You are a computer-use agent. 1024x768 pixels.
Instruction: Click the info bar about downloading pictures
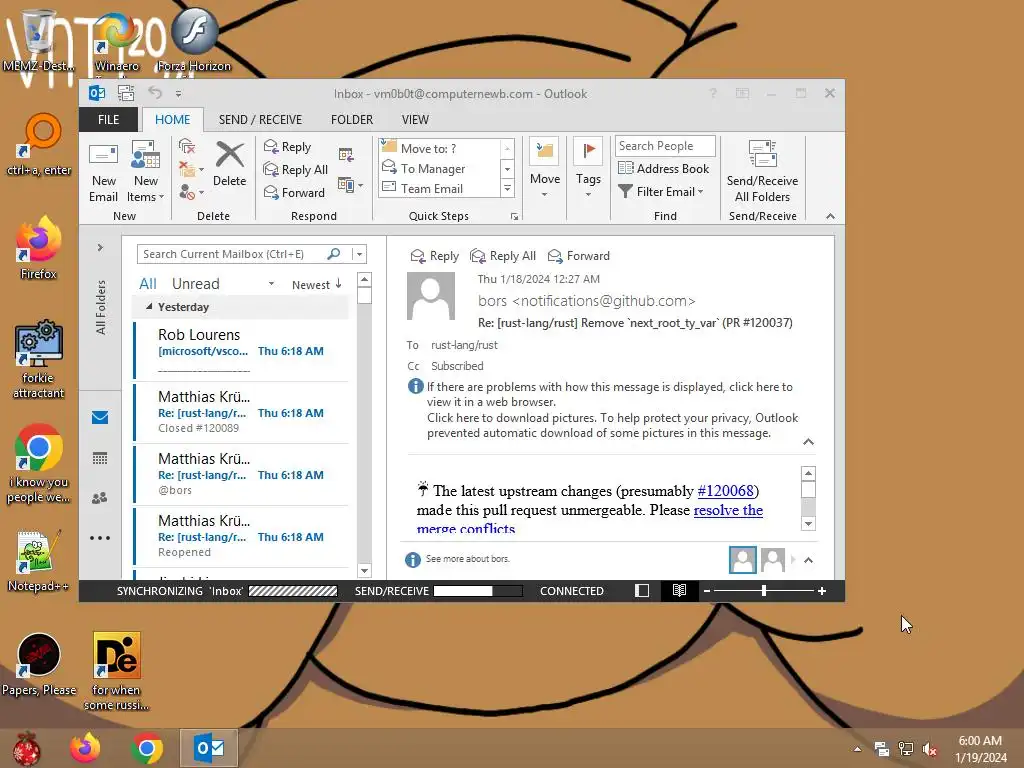[x=612, y=425]
